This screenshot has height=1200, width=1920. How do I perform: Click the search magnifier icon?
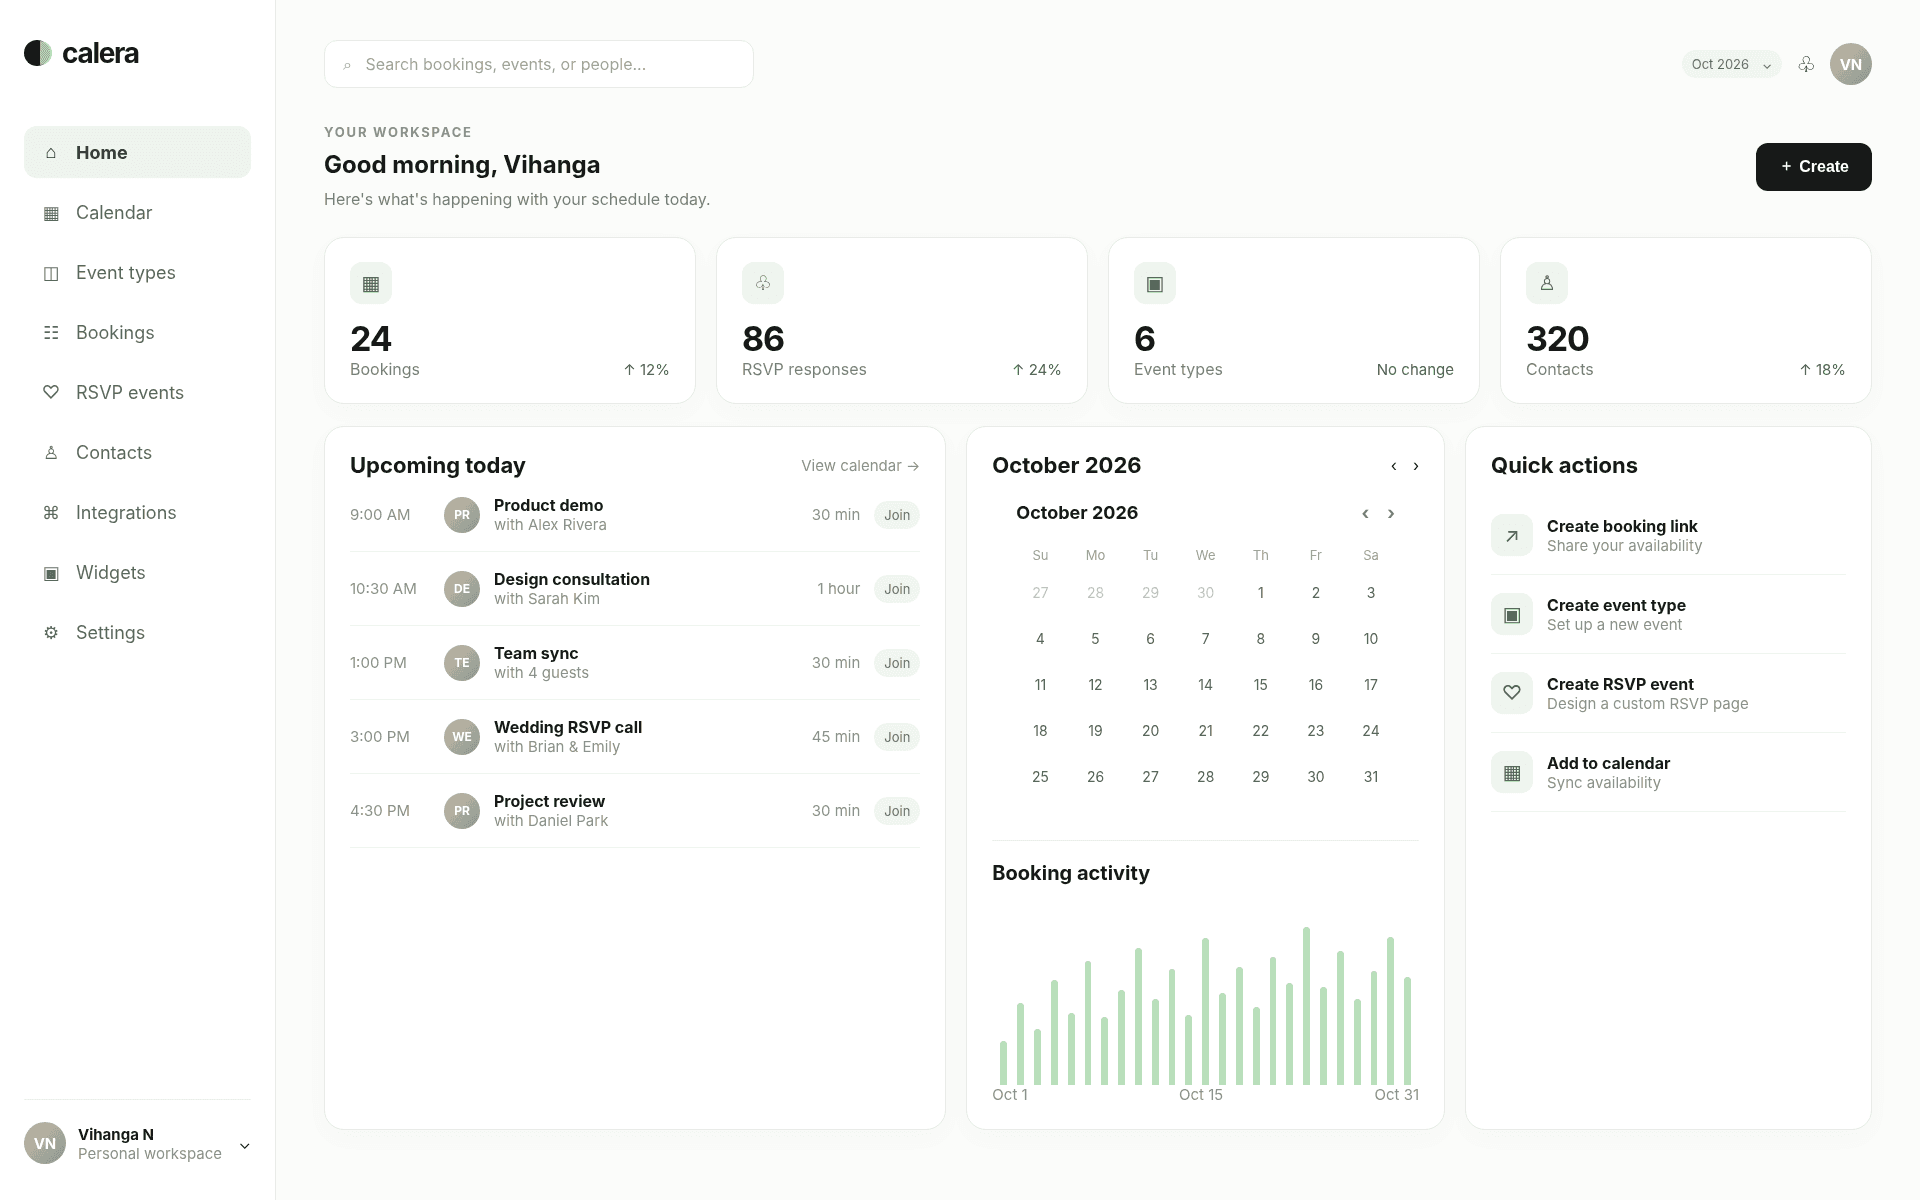point(347,65)
